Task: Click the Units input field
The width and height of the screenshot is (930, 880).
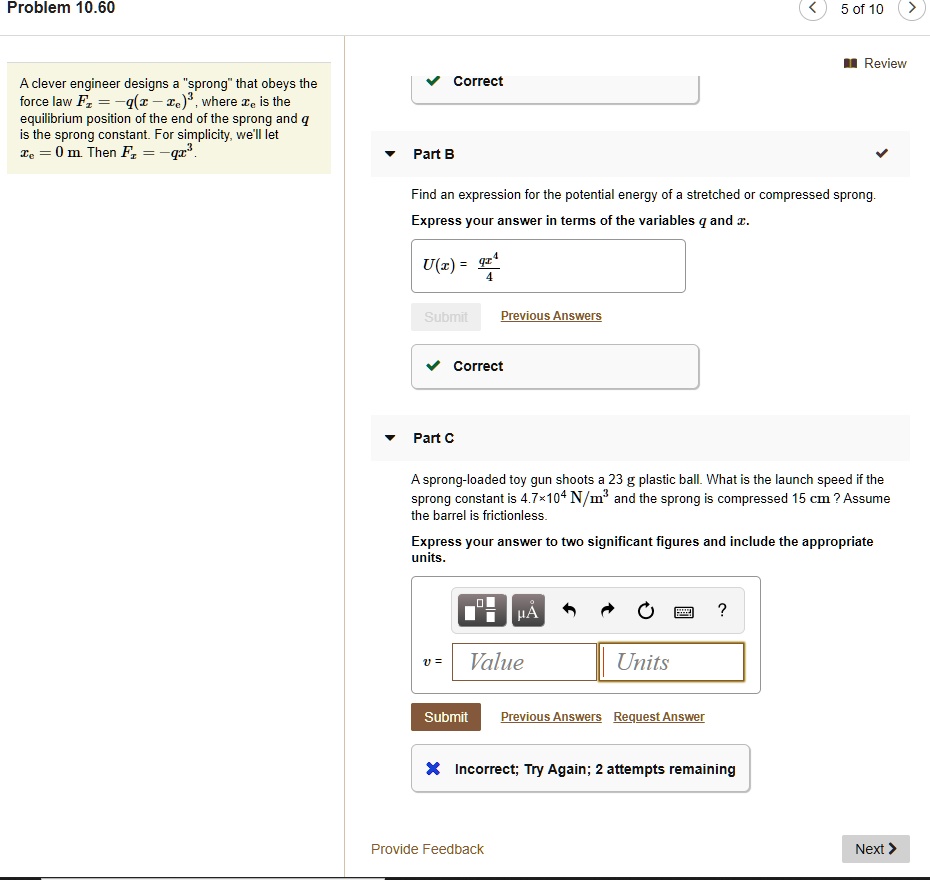Action: point(672,662)
